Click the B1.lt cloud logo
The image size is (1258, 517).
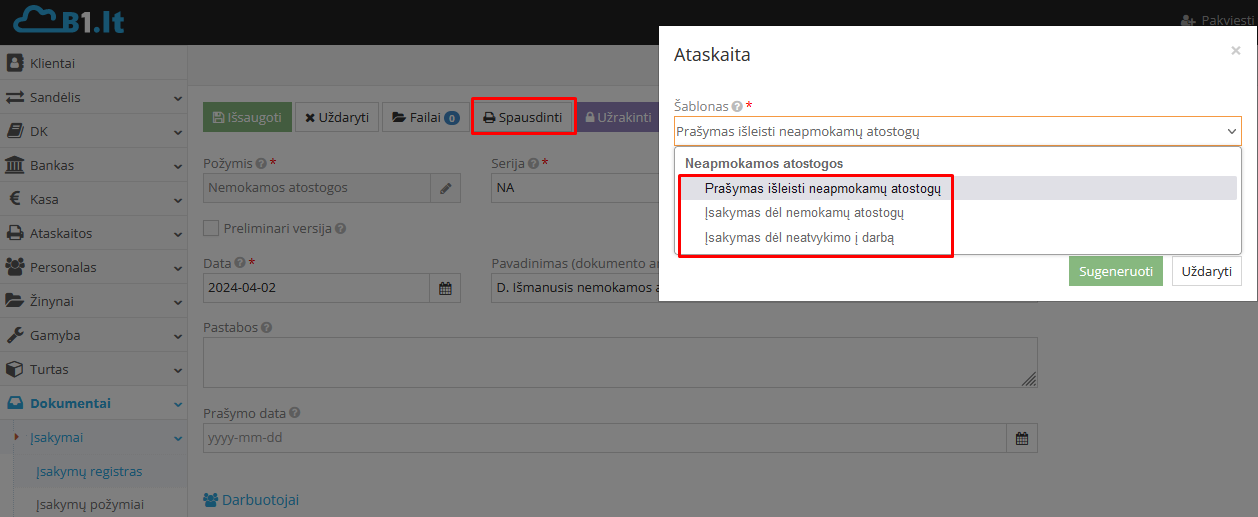pyautogui.click(x=69, y=21)
